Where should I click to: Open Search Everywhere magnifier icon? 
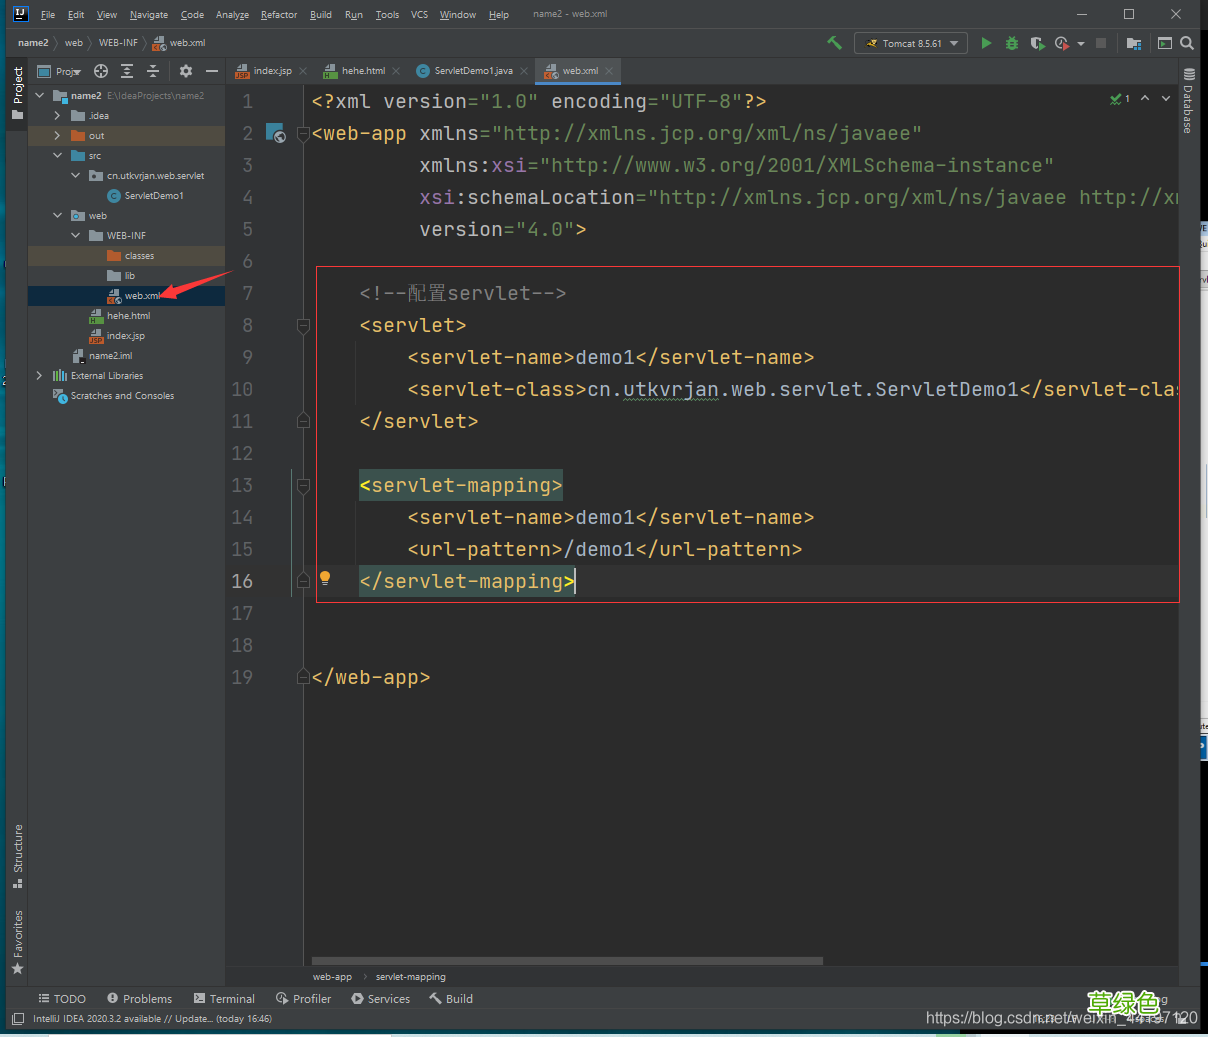[1187, 43]
